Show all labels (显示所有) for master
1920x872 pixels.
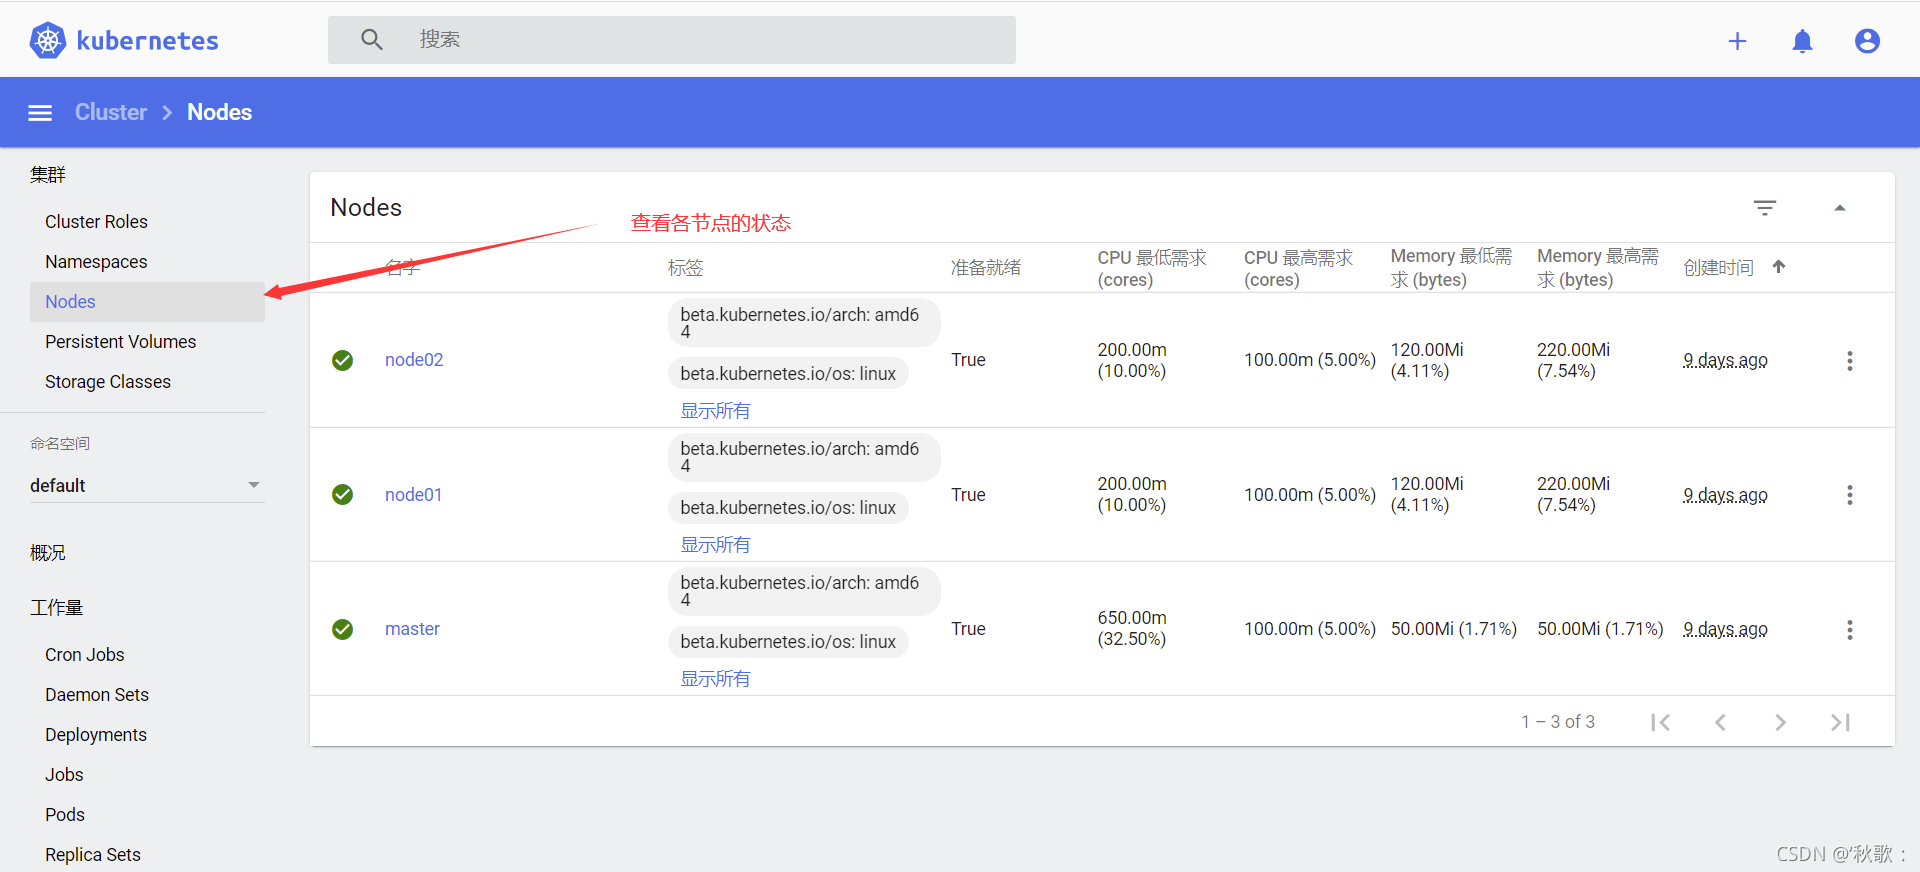715,679
